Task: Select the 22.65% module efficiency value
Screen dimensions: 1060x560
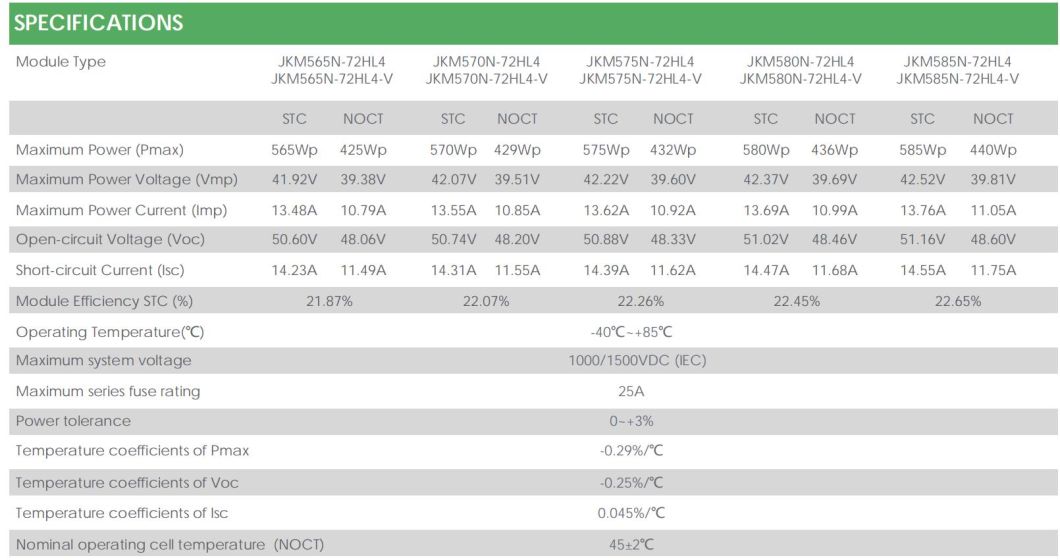Action: coord(958,301)
